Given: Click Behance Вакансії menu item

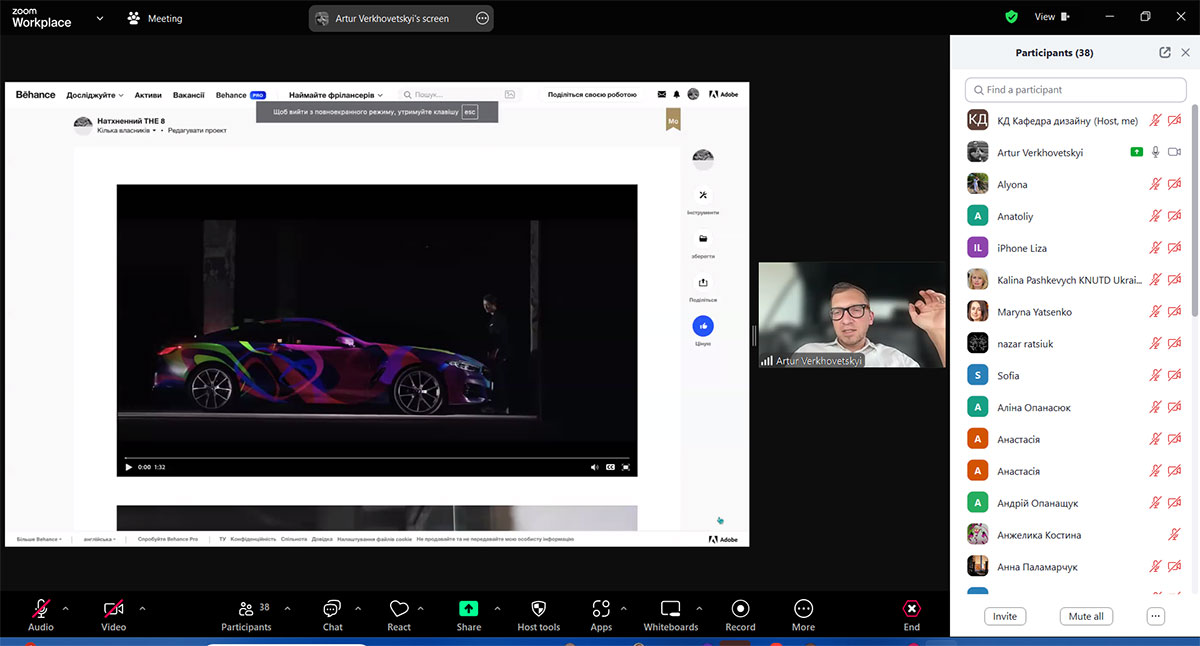Looking at the screenshot, I should click(x=189, y=95).
